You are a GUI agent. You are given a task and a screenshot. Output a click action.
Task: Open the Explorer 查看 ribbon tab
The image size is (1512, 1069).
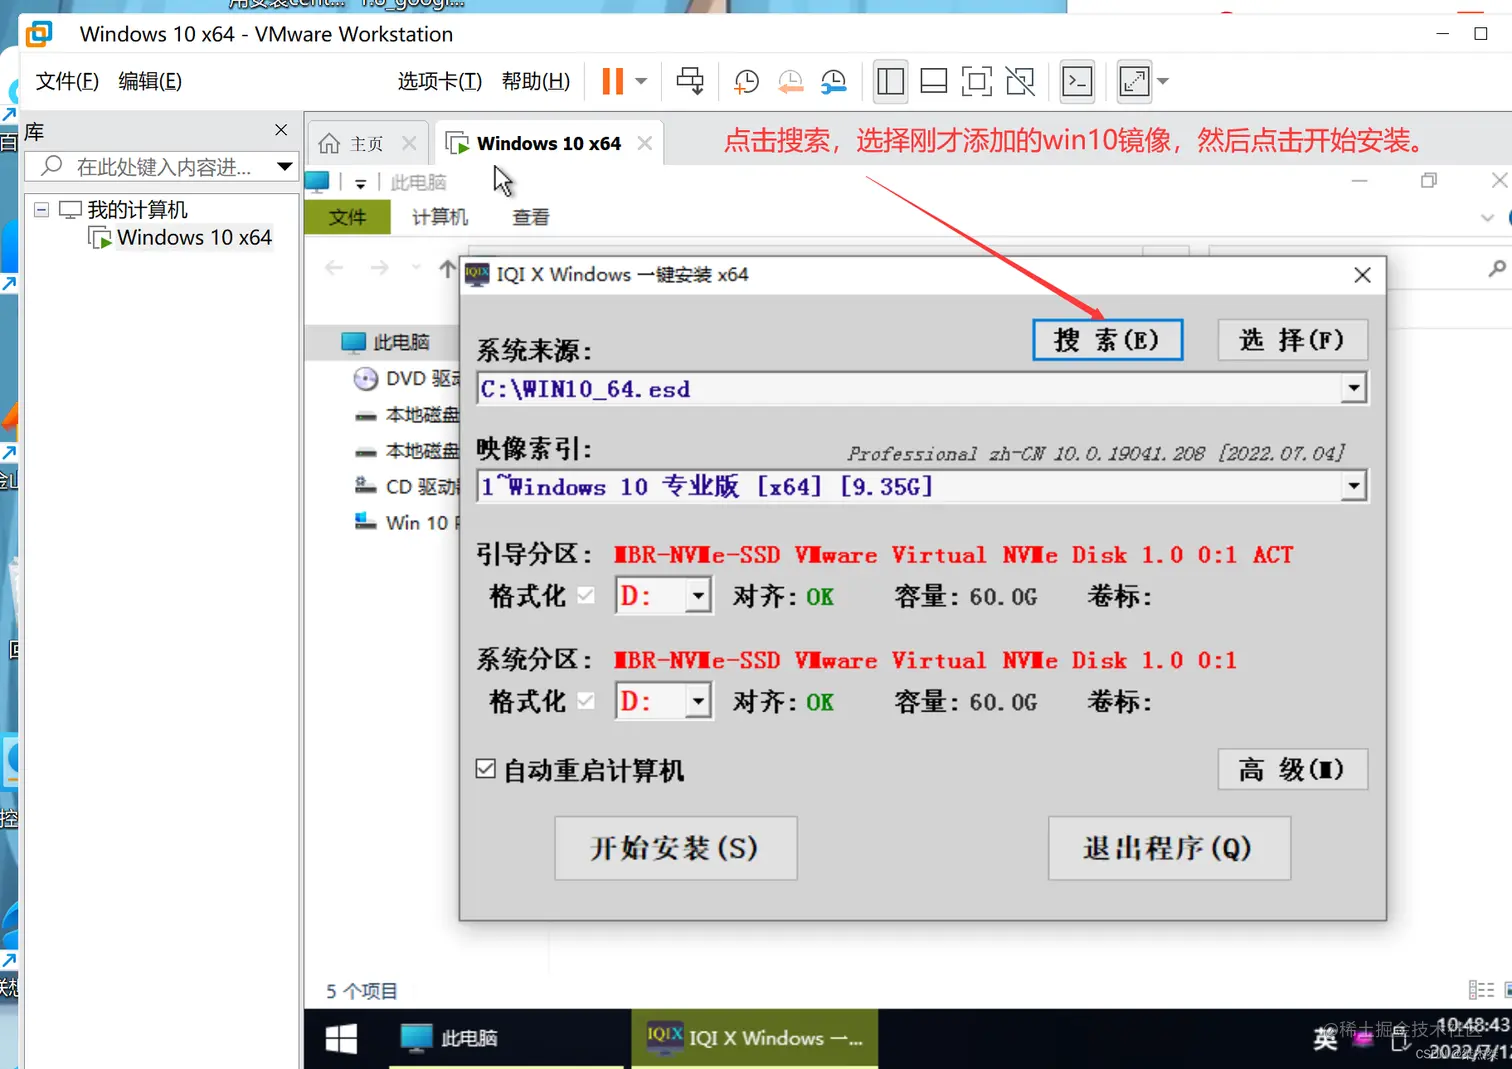click(531, 217)
